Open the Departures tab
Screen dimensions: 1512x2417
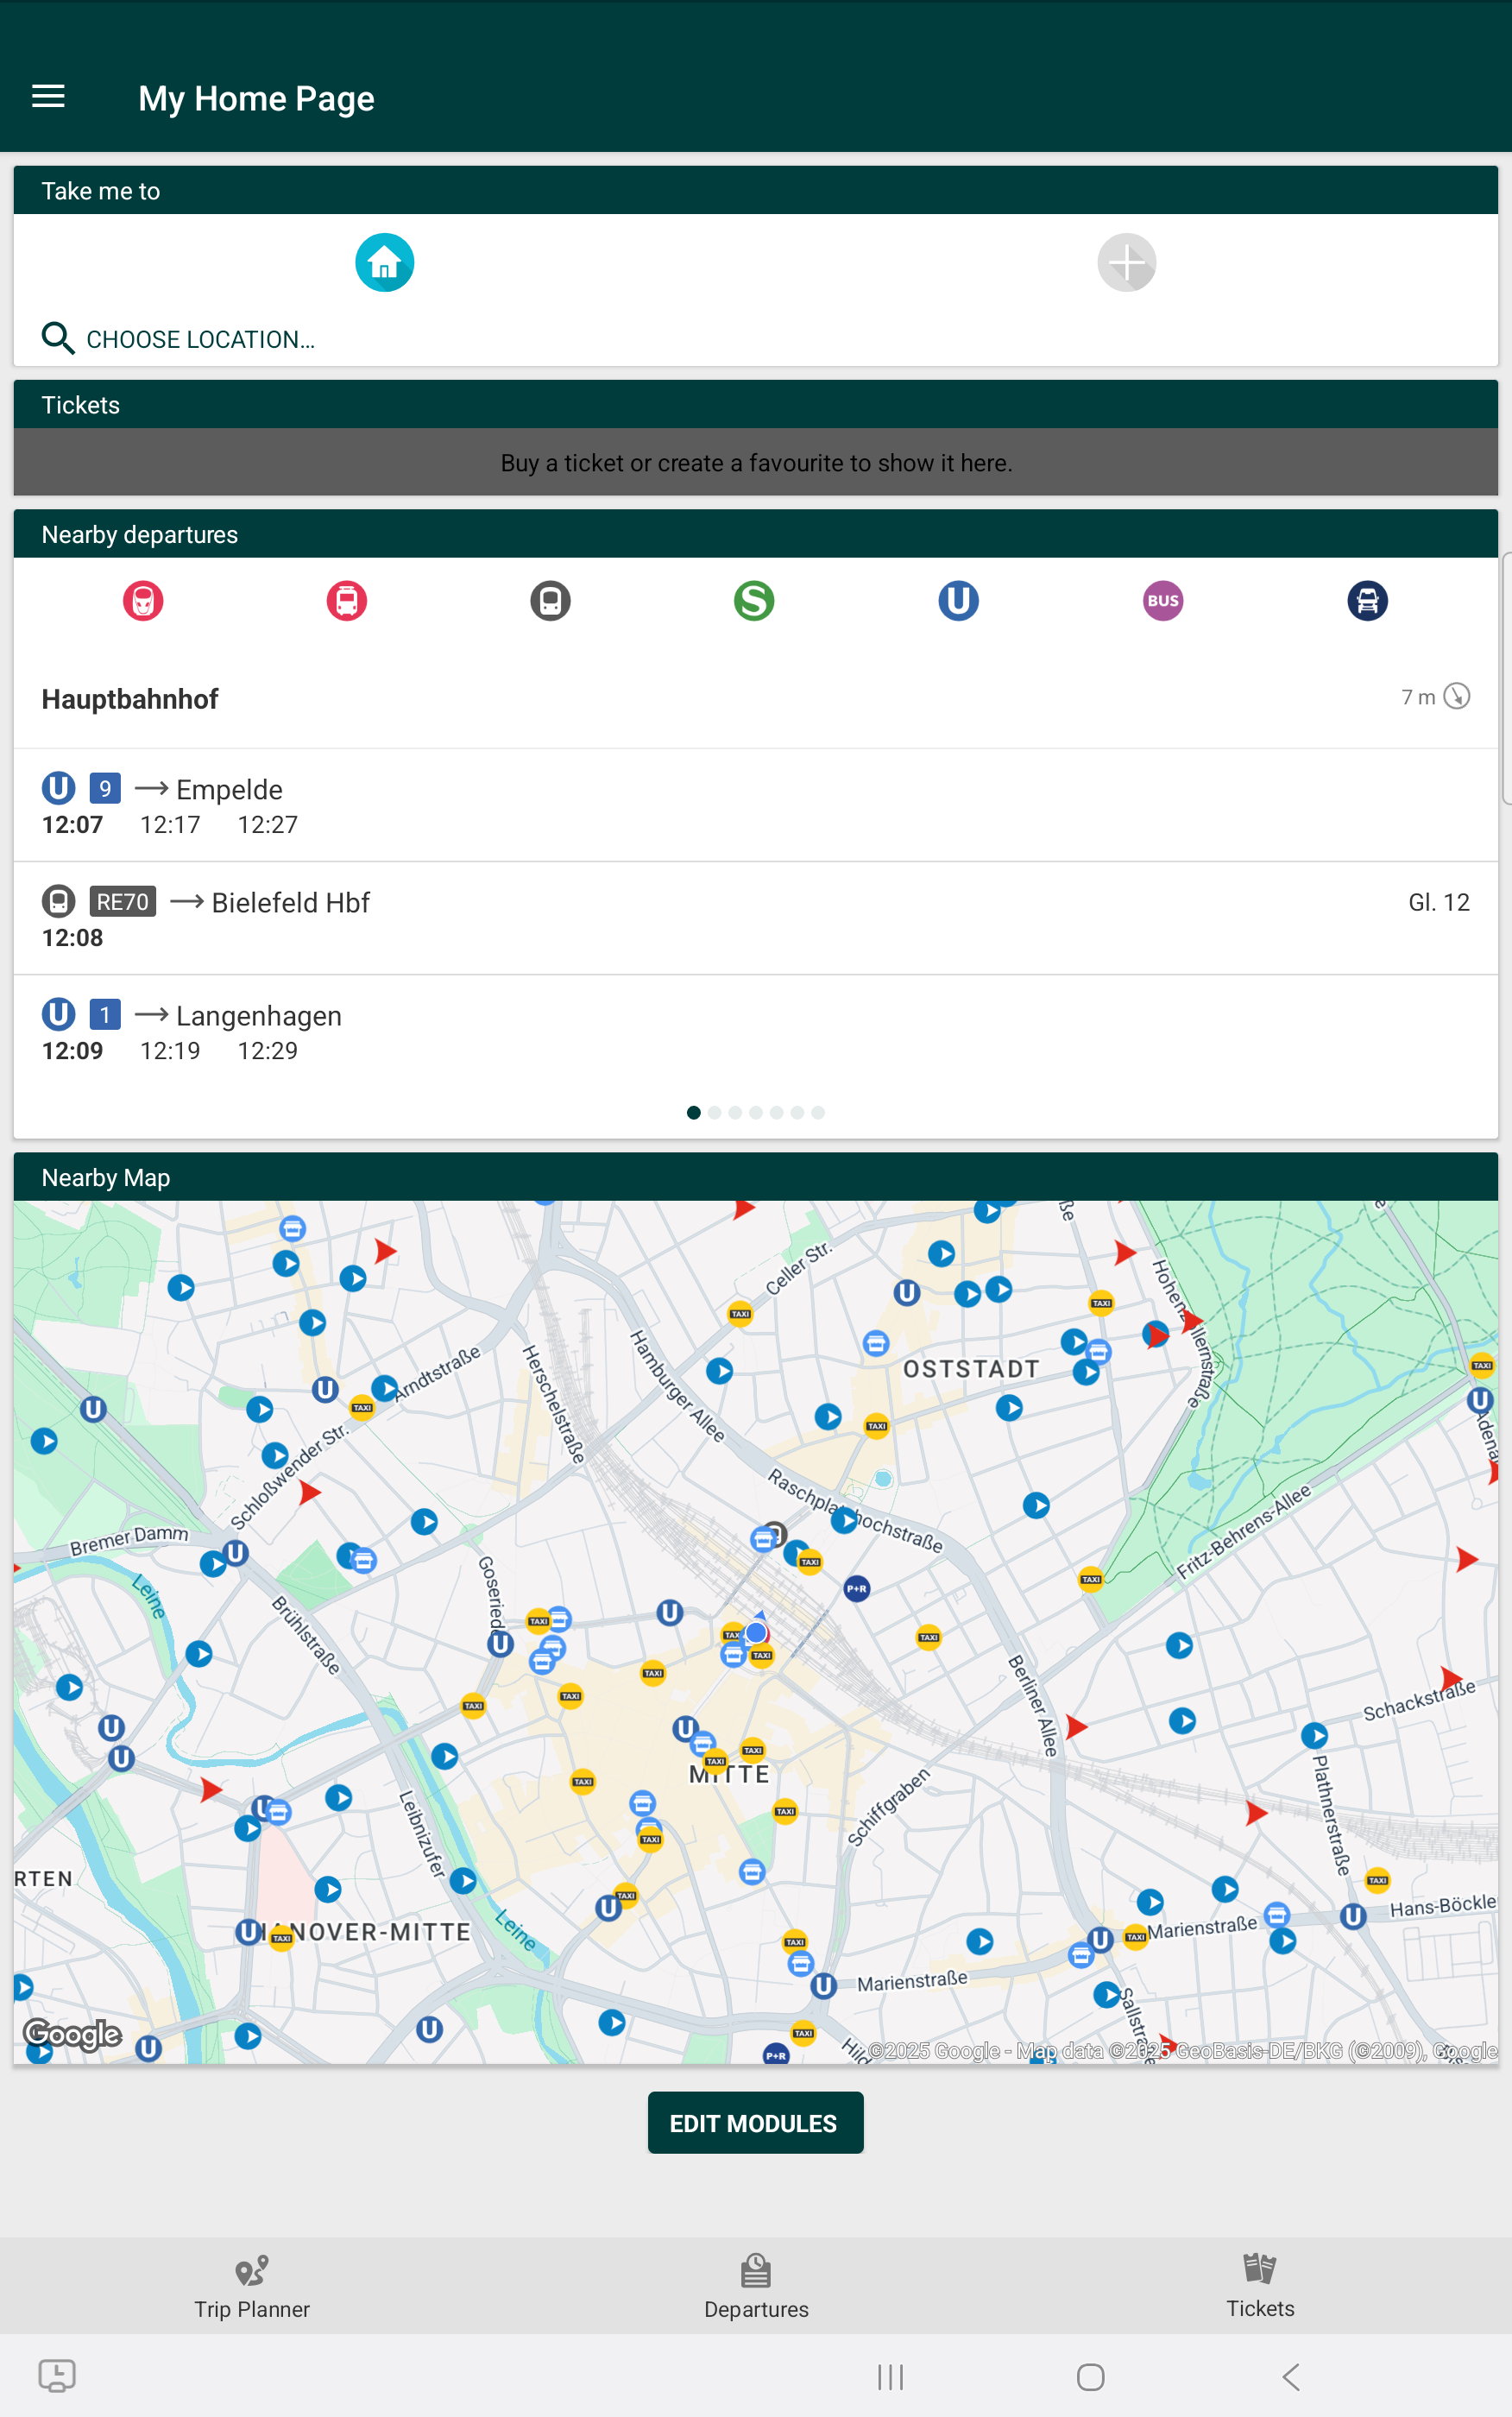[x=756, y=2285]
